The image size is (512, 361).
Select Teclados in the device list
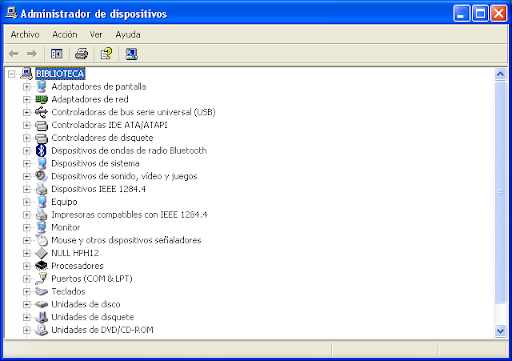coord(68,292)
